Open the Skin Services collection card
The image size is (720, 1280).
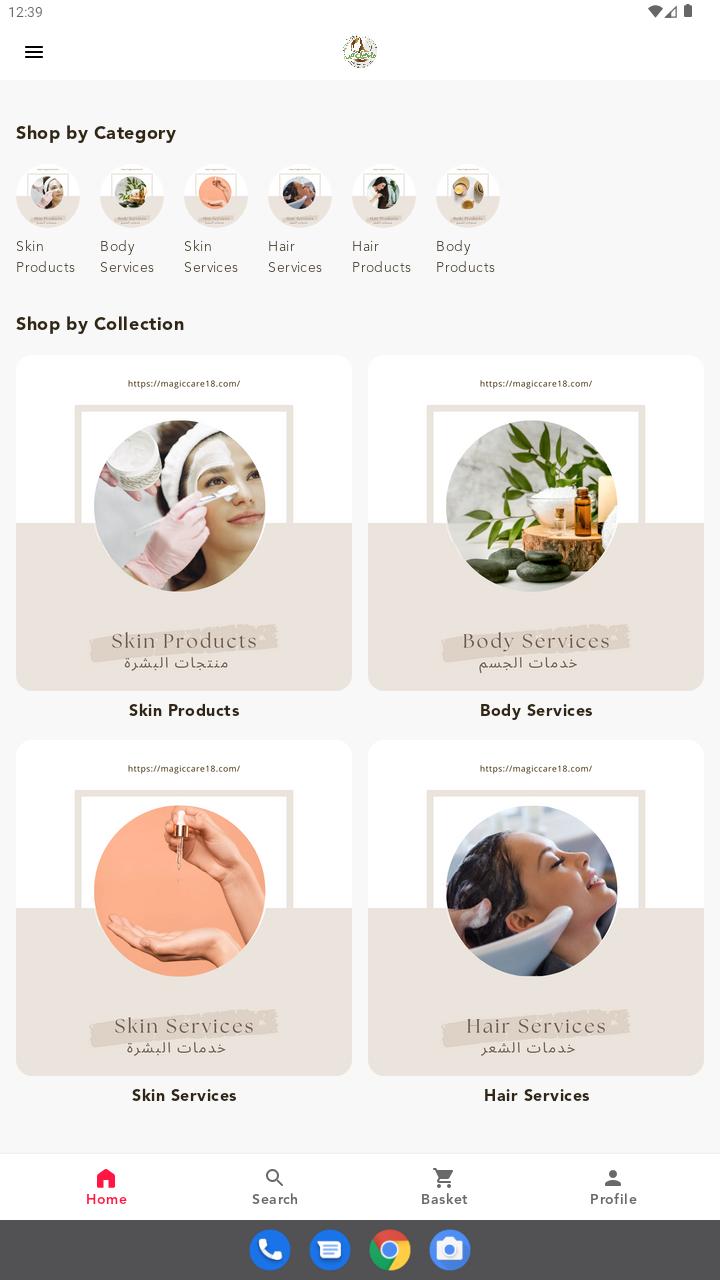[x=184, y=908]
